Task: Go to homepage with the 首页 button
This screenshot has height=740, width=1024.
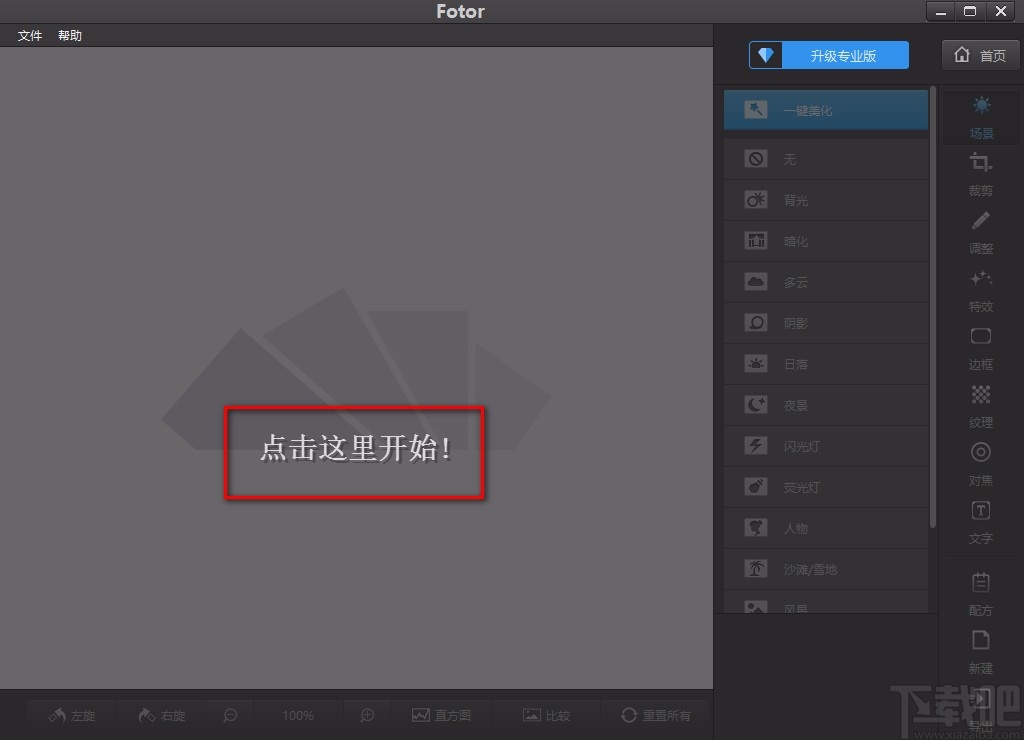Action: tap(980, 55)
